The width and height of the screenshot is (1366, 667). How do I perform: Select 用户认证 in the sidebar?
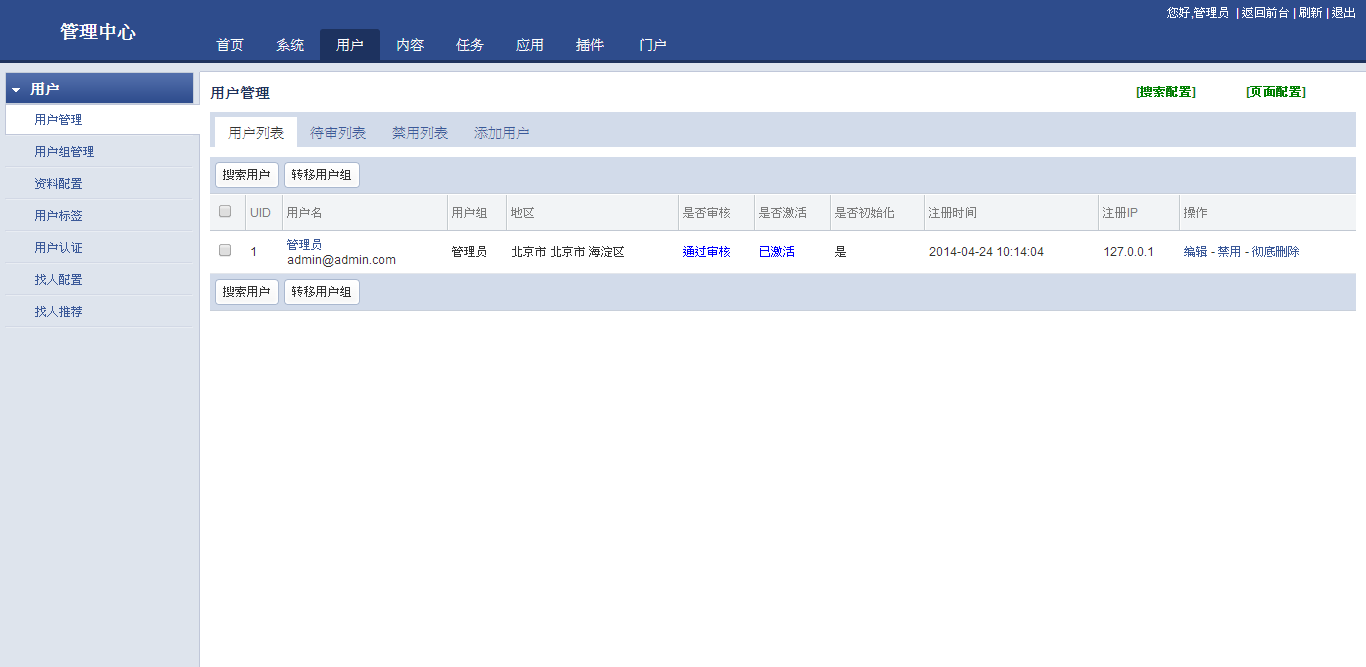pos(58,248)
